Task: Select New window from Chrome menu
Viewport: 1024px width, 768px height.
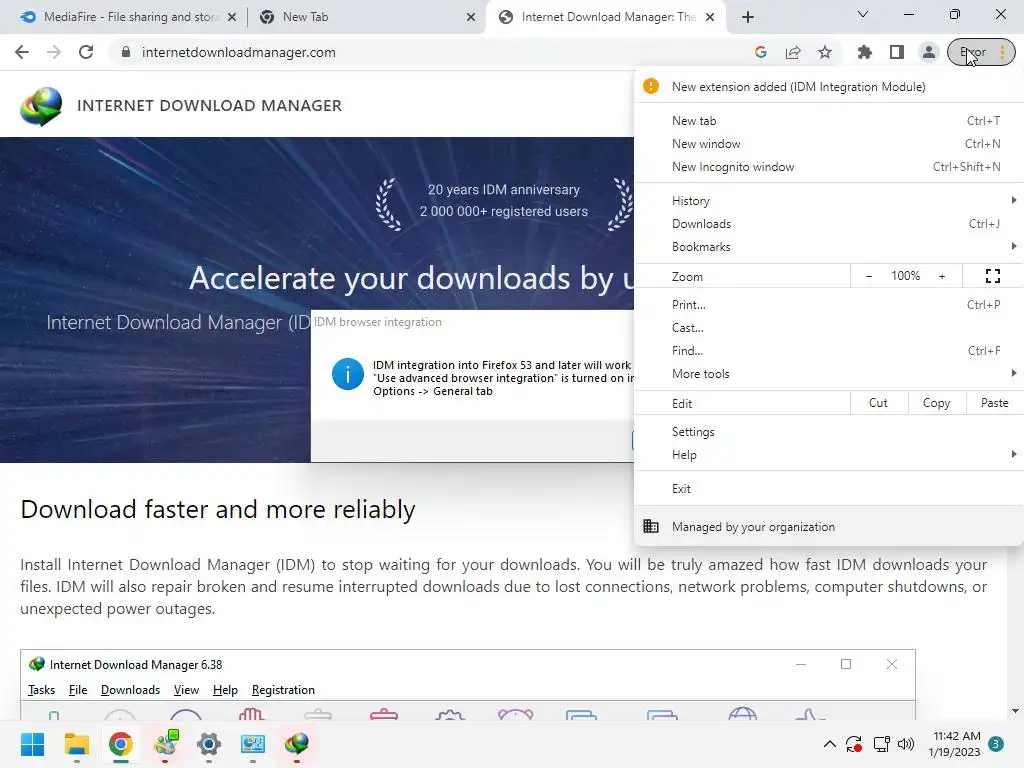Action: (829, 144)
